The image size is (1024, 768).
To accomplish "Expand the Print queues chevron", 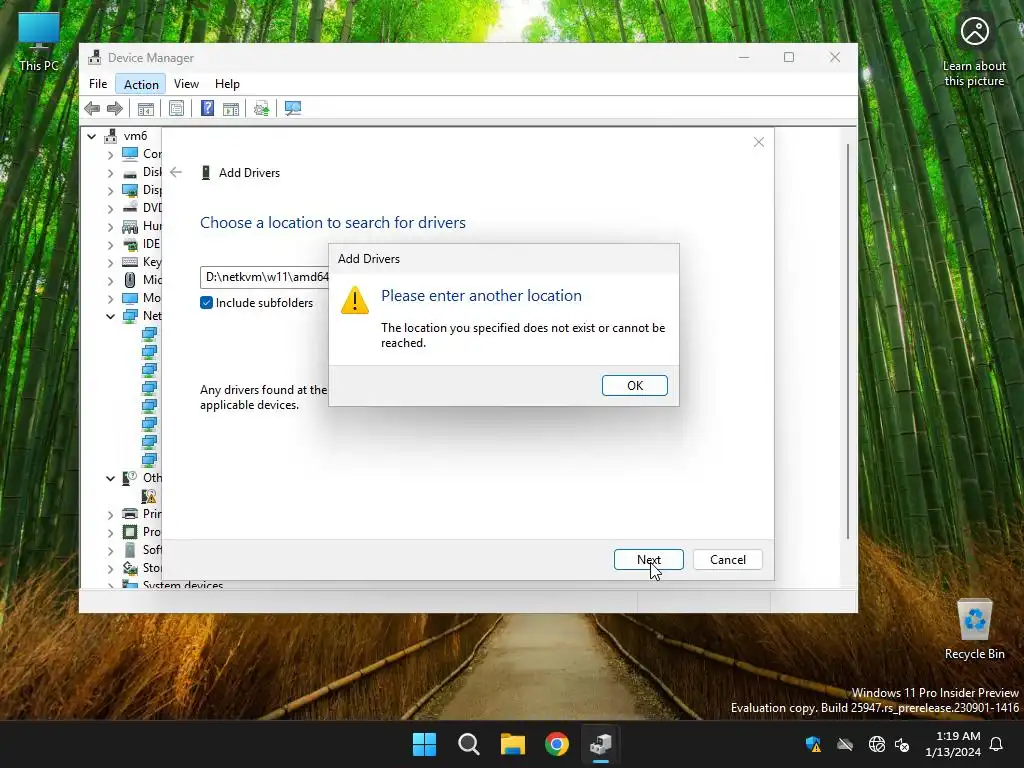I will (110, 515).
